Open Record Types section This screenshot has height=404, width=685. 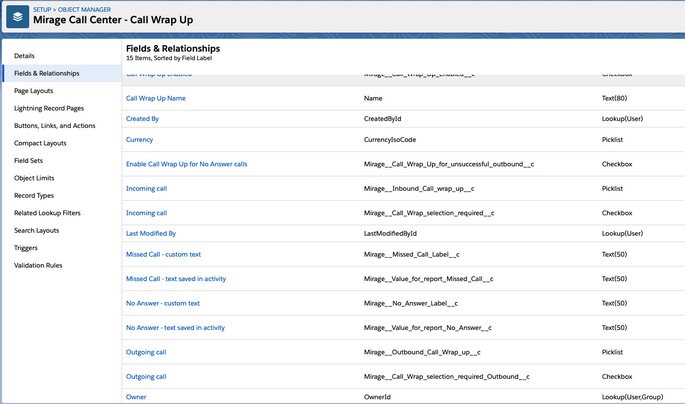pos(34,196)
